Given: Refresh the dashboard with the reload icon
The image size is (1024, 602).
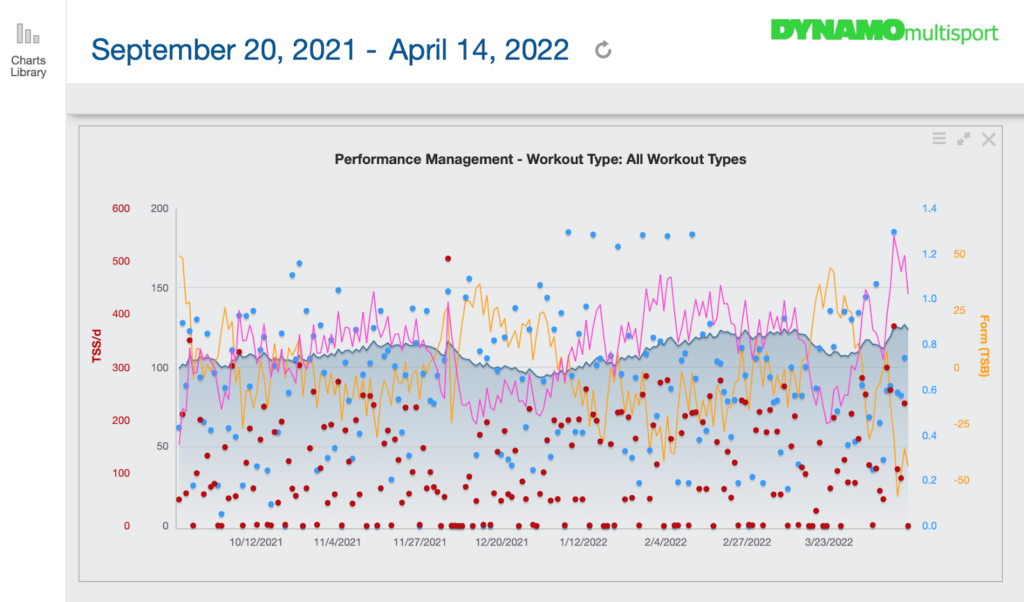Looking at the screenshot, I should pos(603,50).
